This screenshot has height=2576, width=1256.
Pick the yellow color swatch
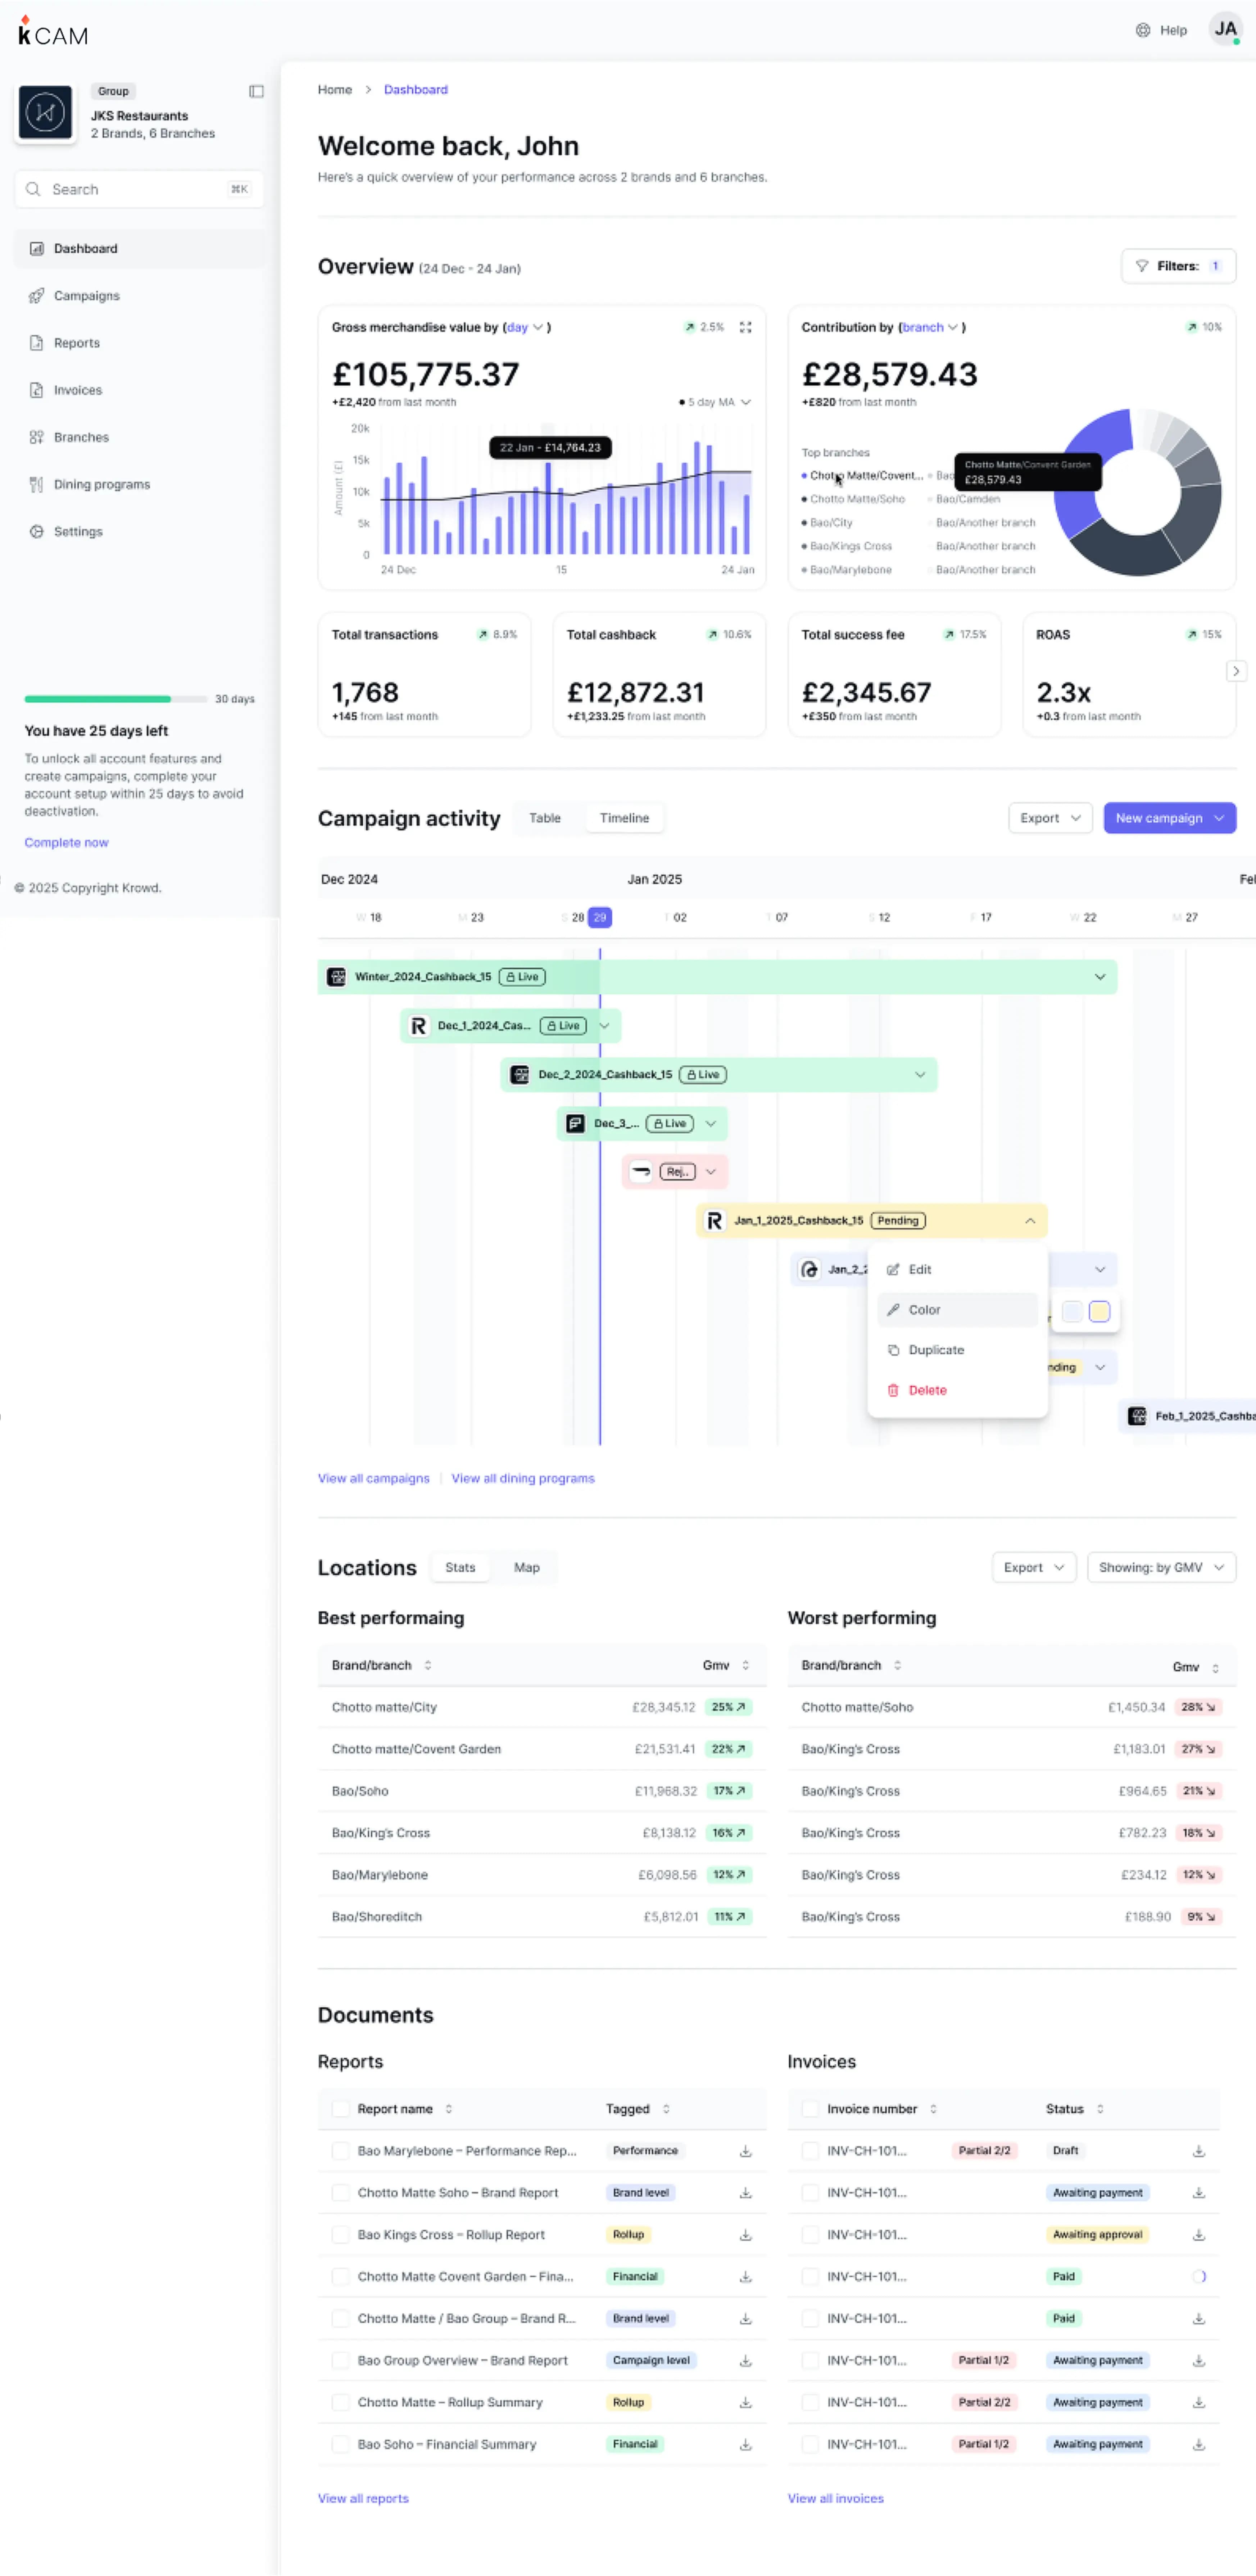(x=1099, y=1312)
